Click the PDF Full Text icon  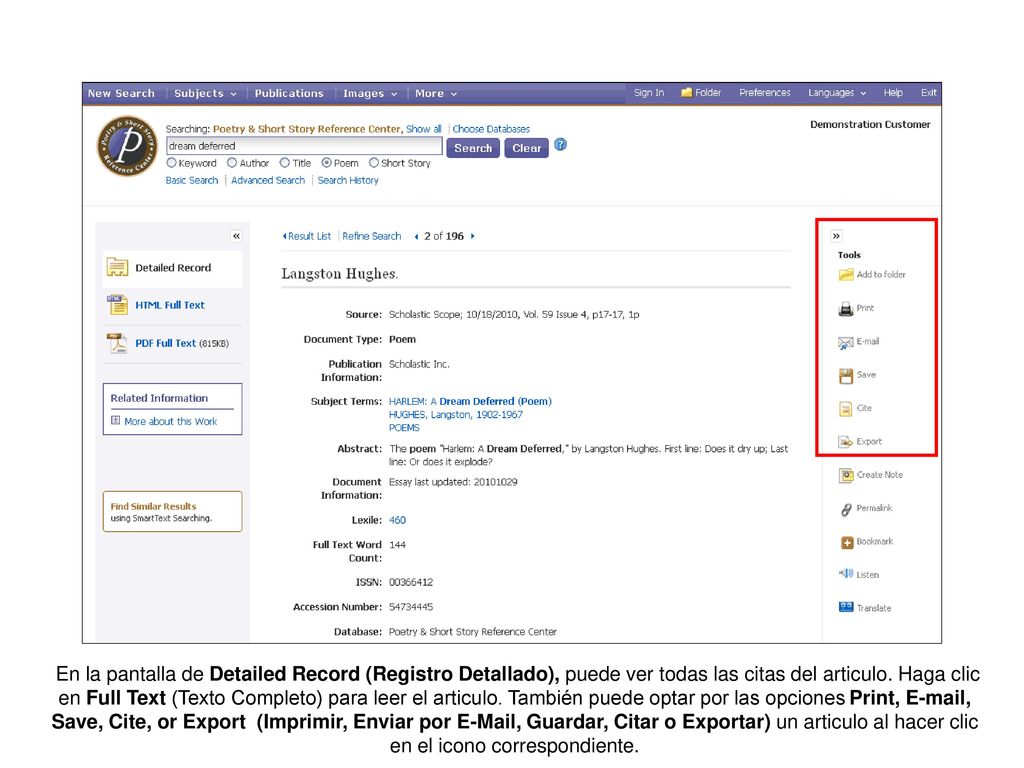coord(118,343)
